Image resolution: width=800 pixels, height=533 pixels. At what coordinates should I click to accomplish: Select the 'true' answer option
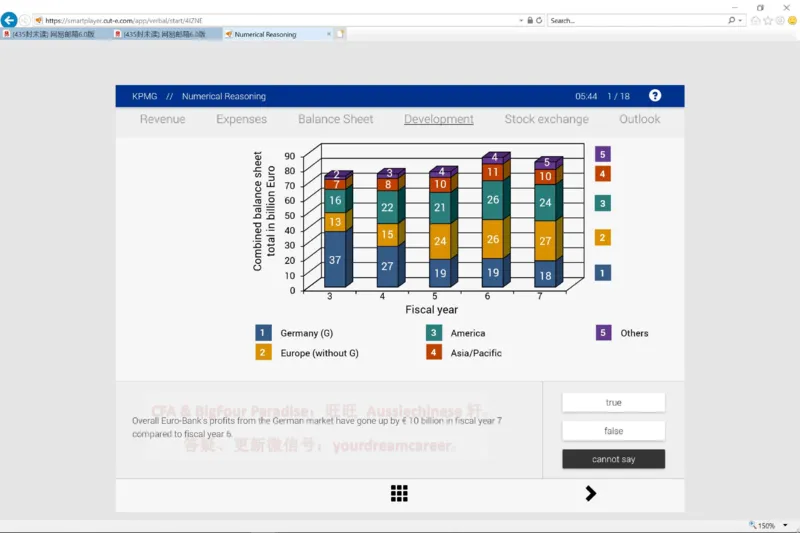613,402
